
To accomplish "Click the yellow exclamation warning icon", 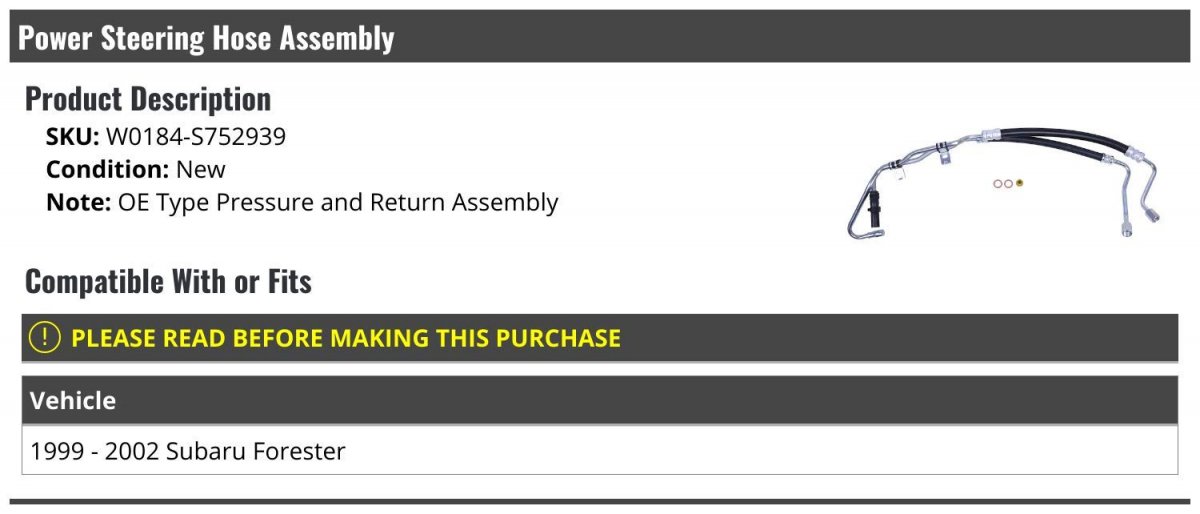I will (46, 337).
